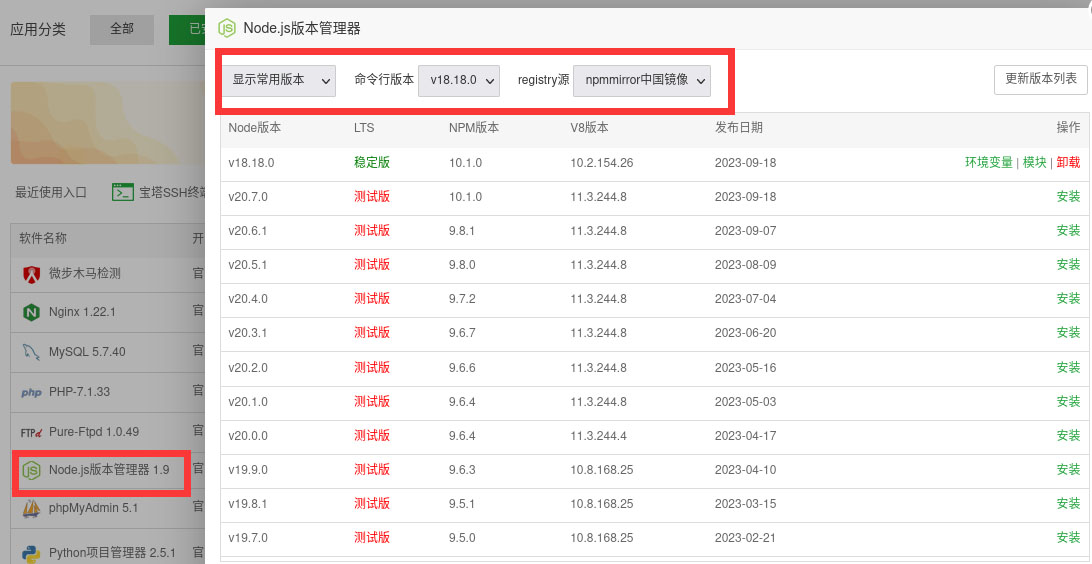Image resolution: width=1092 pixels, height=564 pixels.
Task: Open 环境变量 for v18.18.0
Action: click(x=988, y=162)
